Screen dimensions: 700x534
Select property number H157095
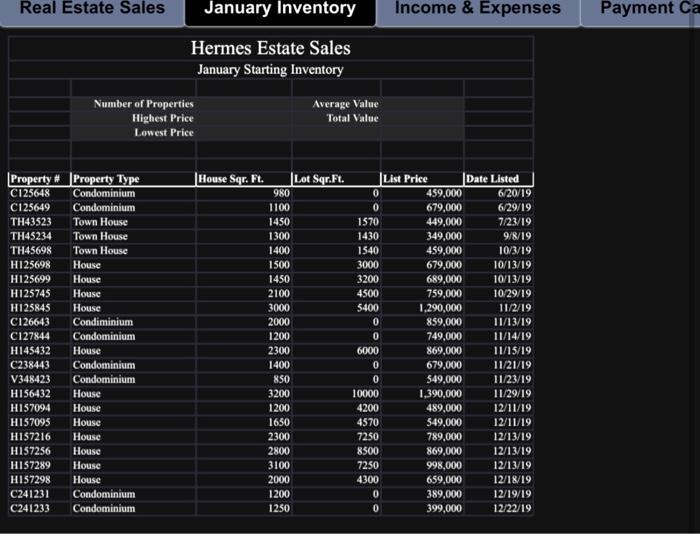pos(39,422)
